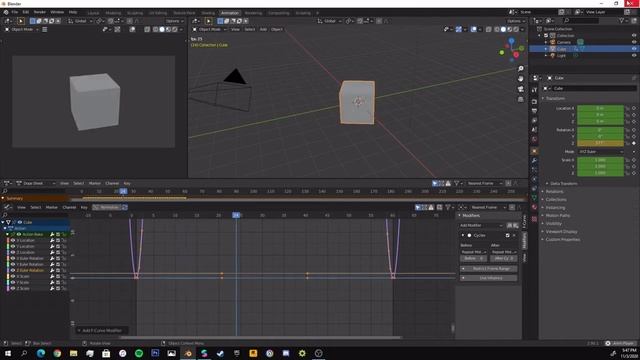Viewport: 640px width, 360px height.
Task: Click the Location X value field
Action: [600, 108]
